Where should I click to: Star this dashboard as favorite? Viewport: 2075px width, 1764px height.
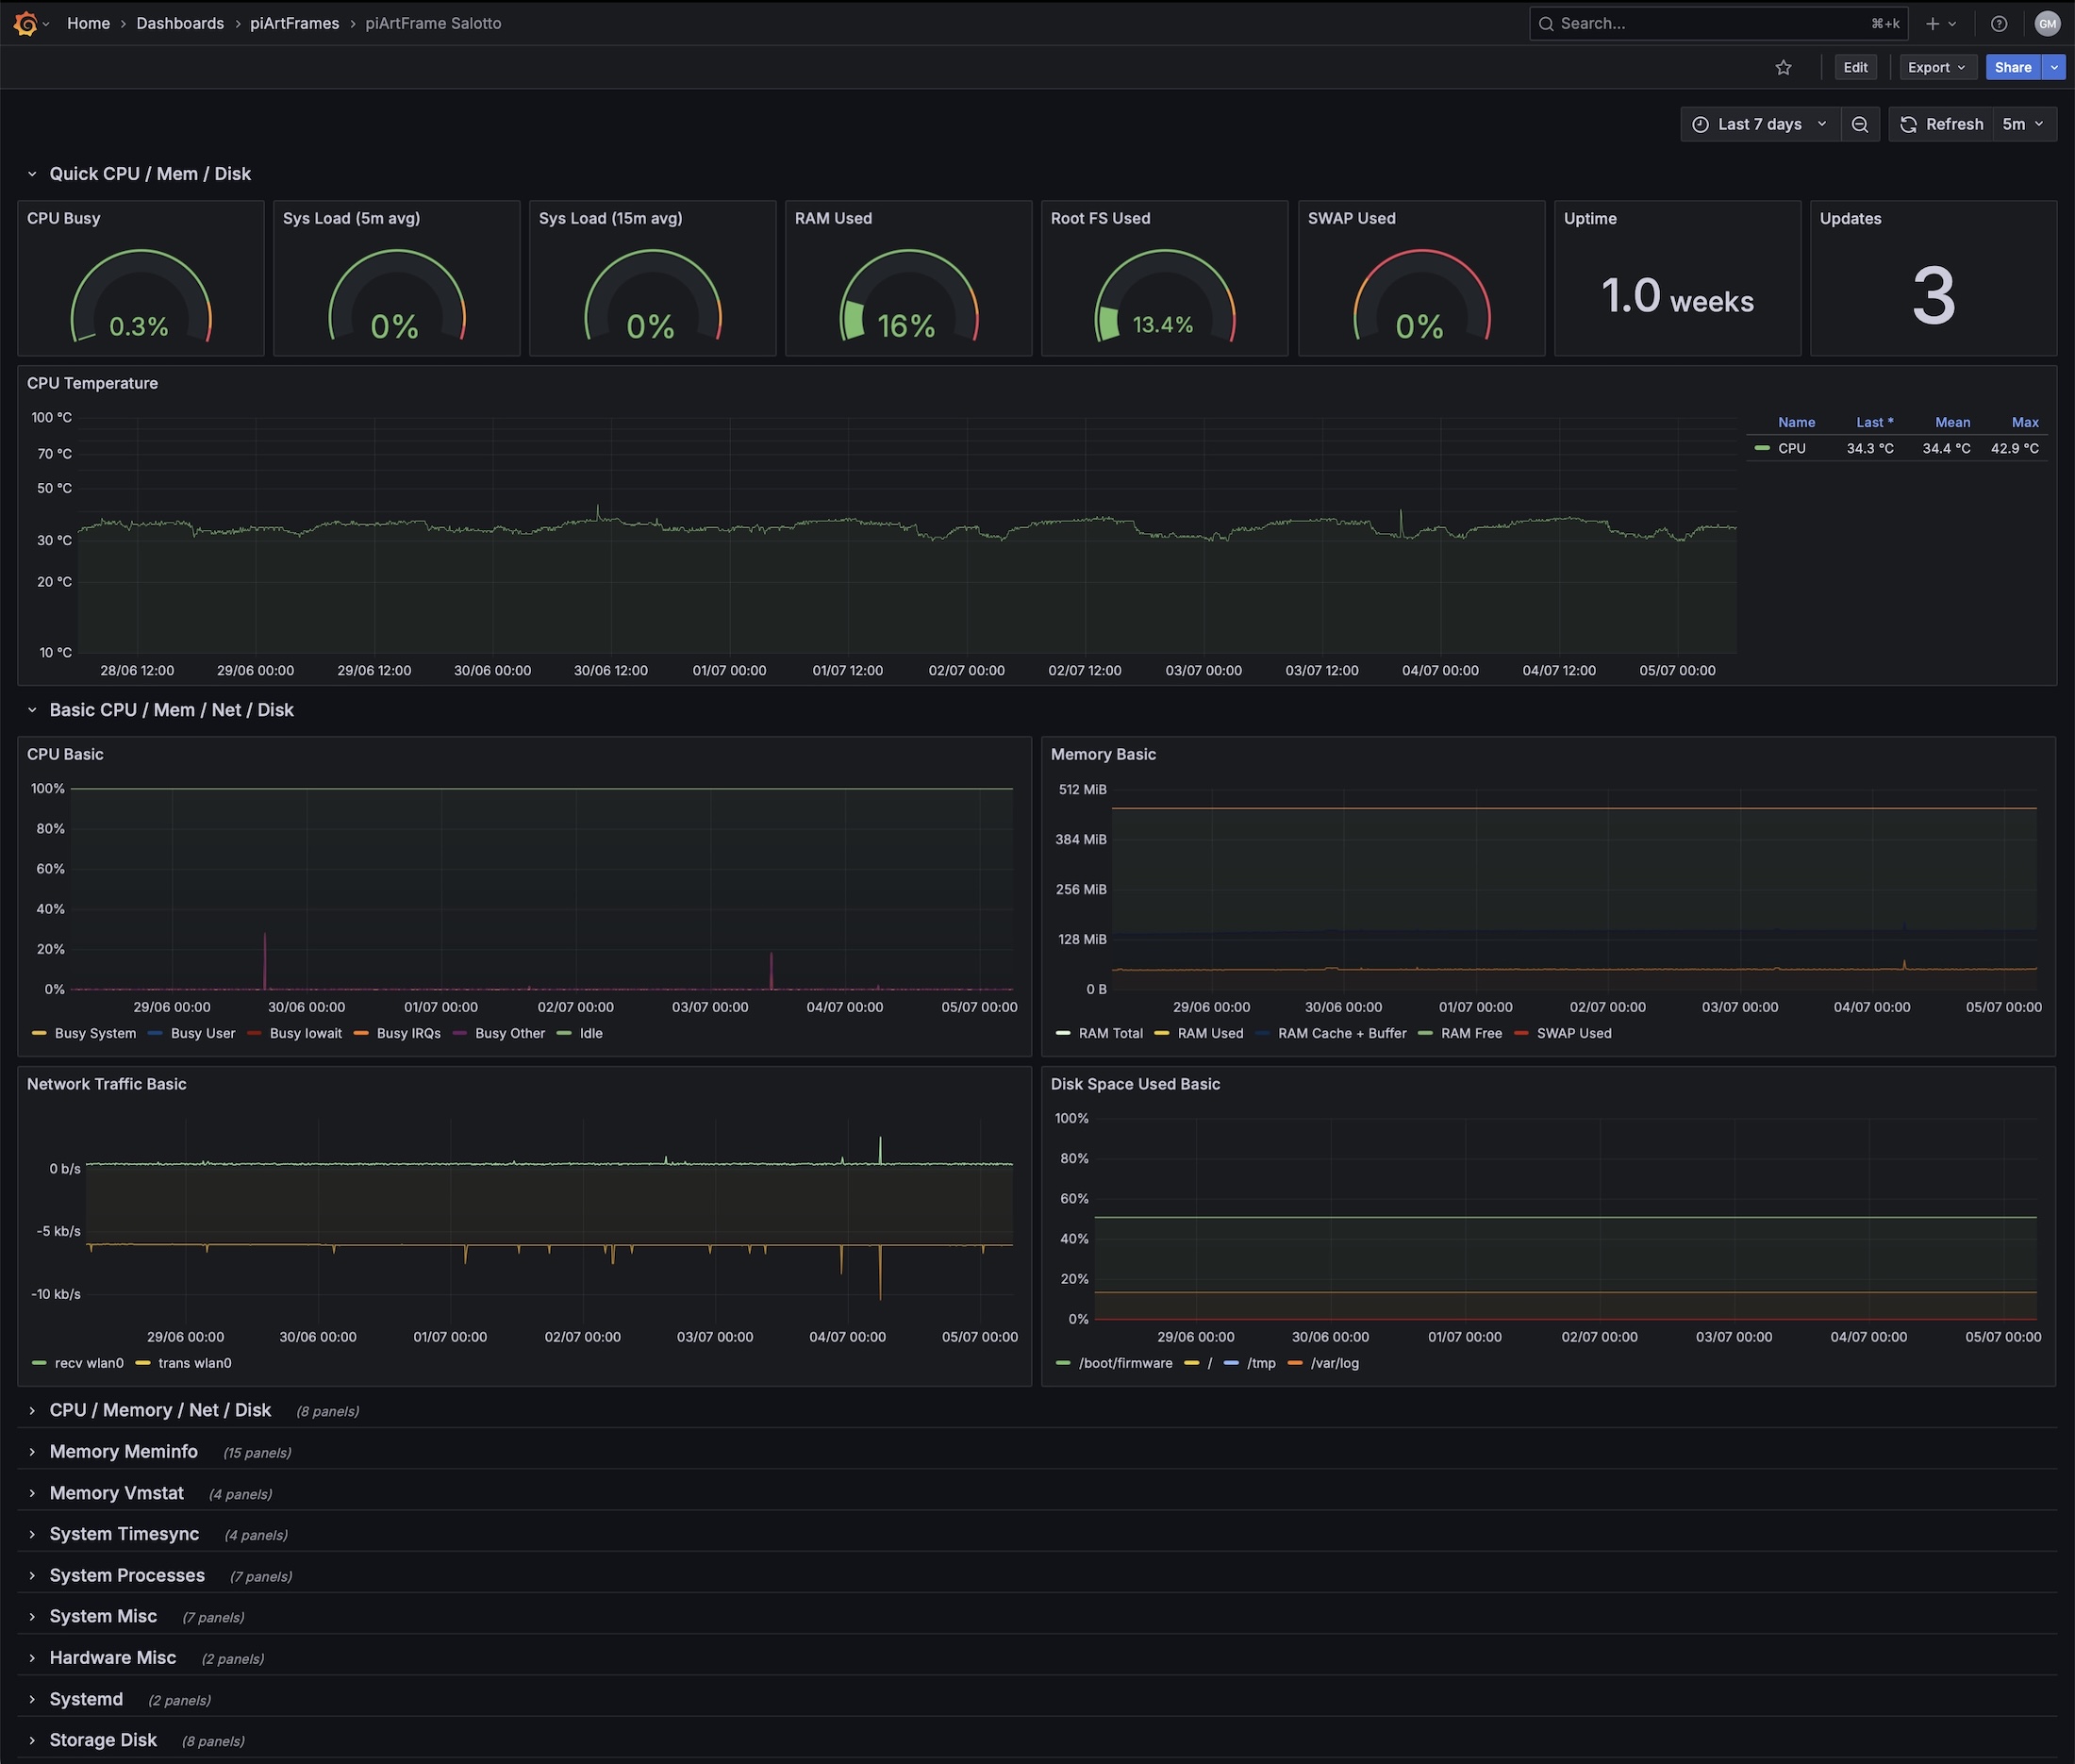click(x=1783, y=68)
